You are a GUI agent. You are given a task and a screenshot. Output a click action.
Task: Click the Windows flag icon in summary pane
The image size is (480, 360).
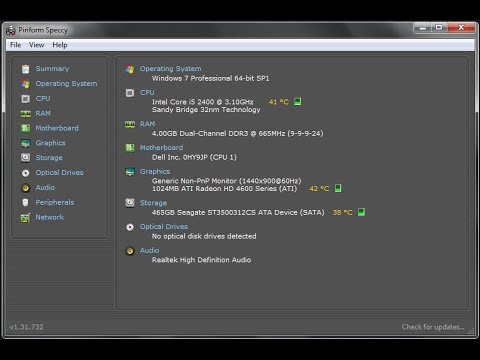(x=130, y=69)
